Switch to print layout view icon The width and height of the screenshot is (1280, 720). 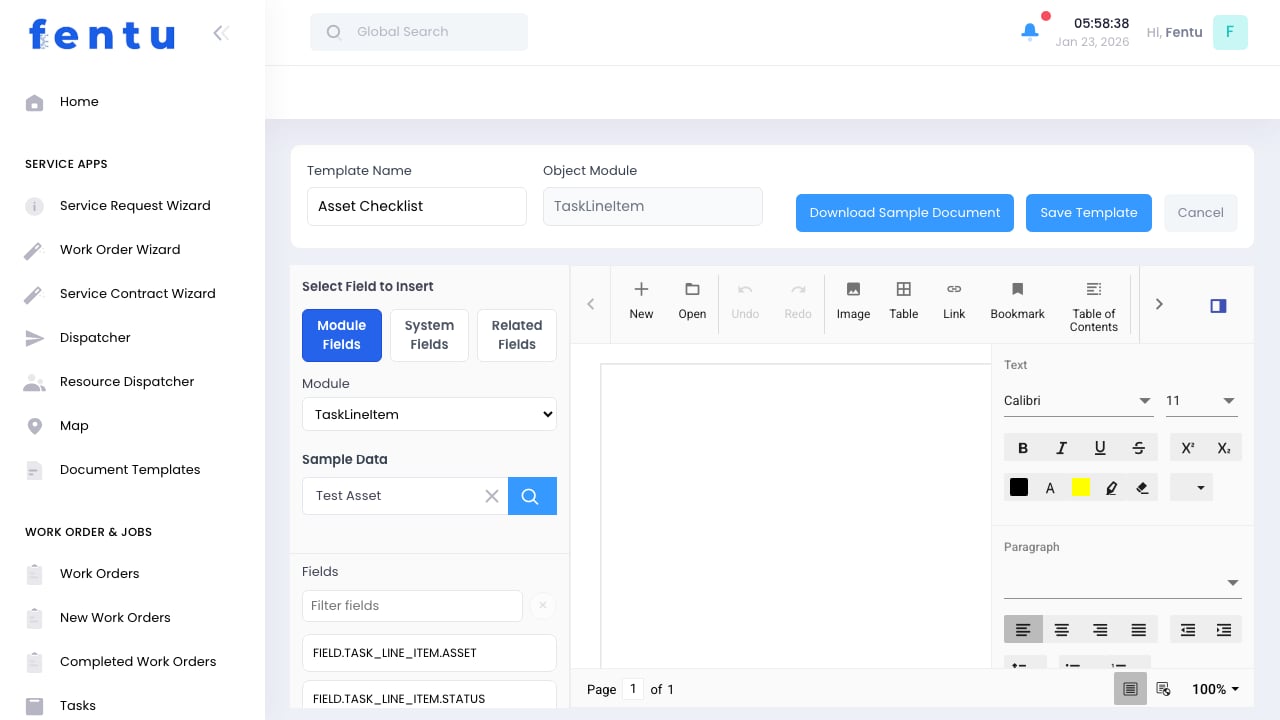1130,689
